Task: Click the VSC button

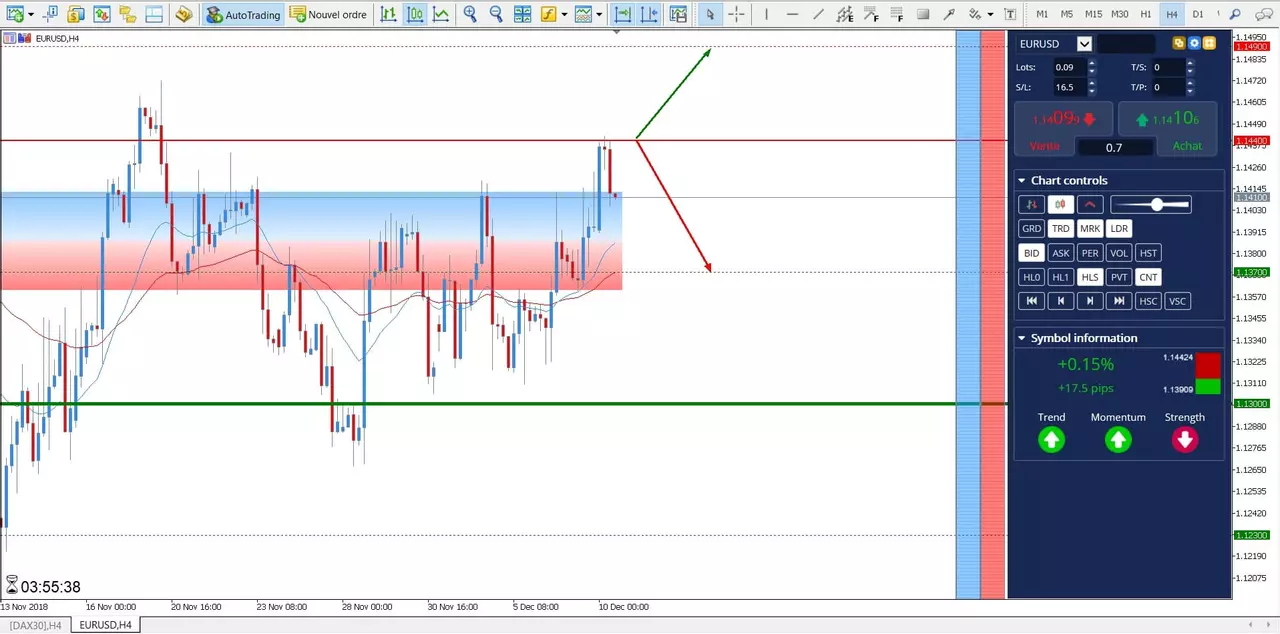Action: click(x=1178, y=301)
